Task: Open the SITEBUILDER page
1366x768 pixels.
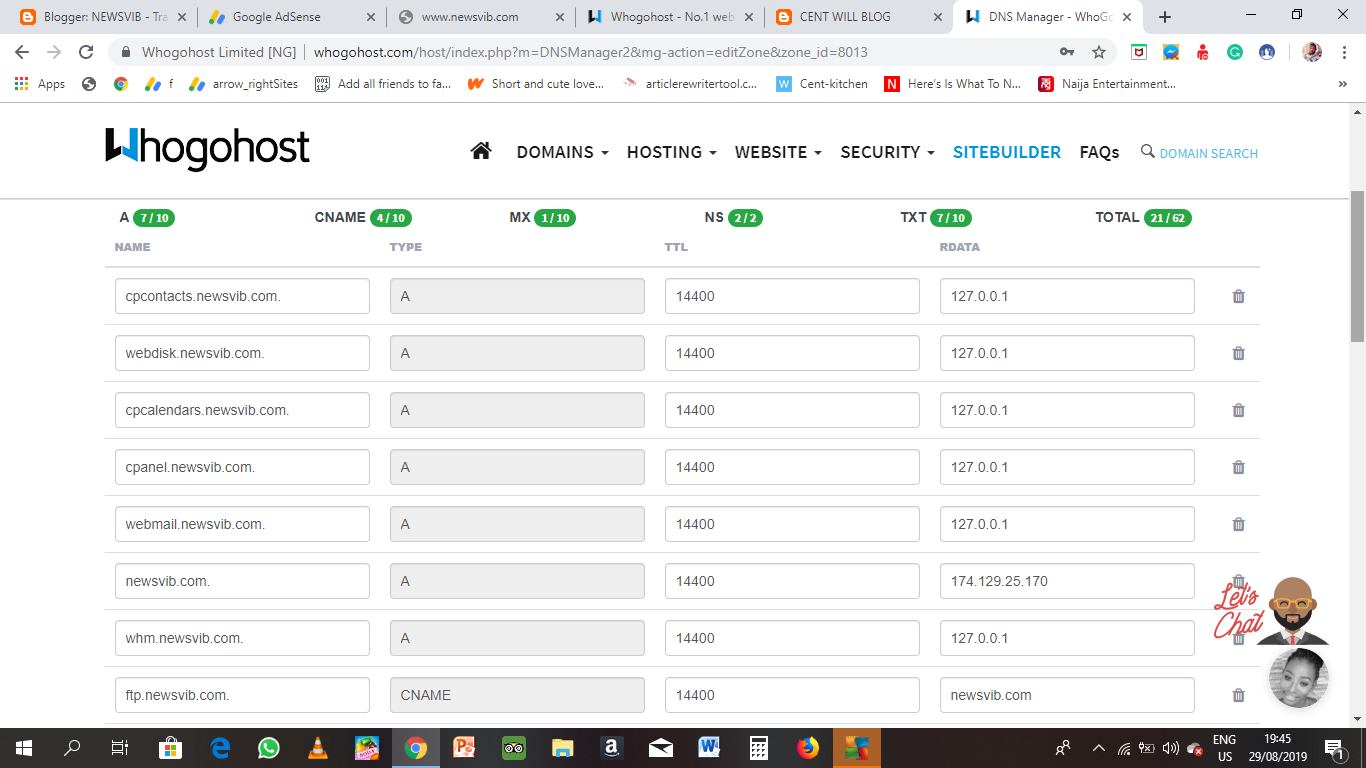Action: pos(1007,152)
